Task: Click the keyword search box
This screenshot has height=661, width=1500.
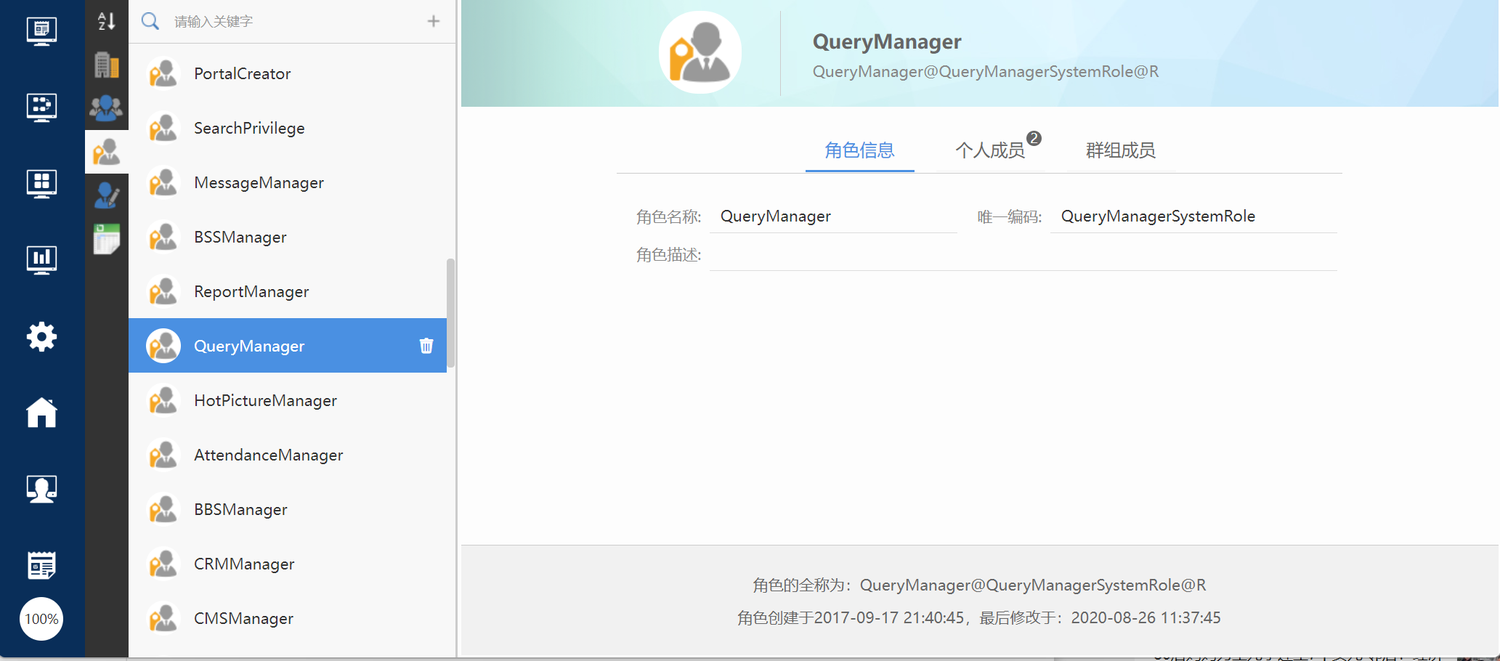Action: pos(290,21)
